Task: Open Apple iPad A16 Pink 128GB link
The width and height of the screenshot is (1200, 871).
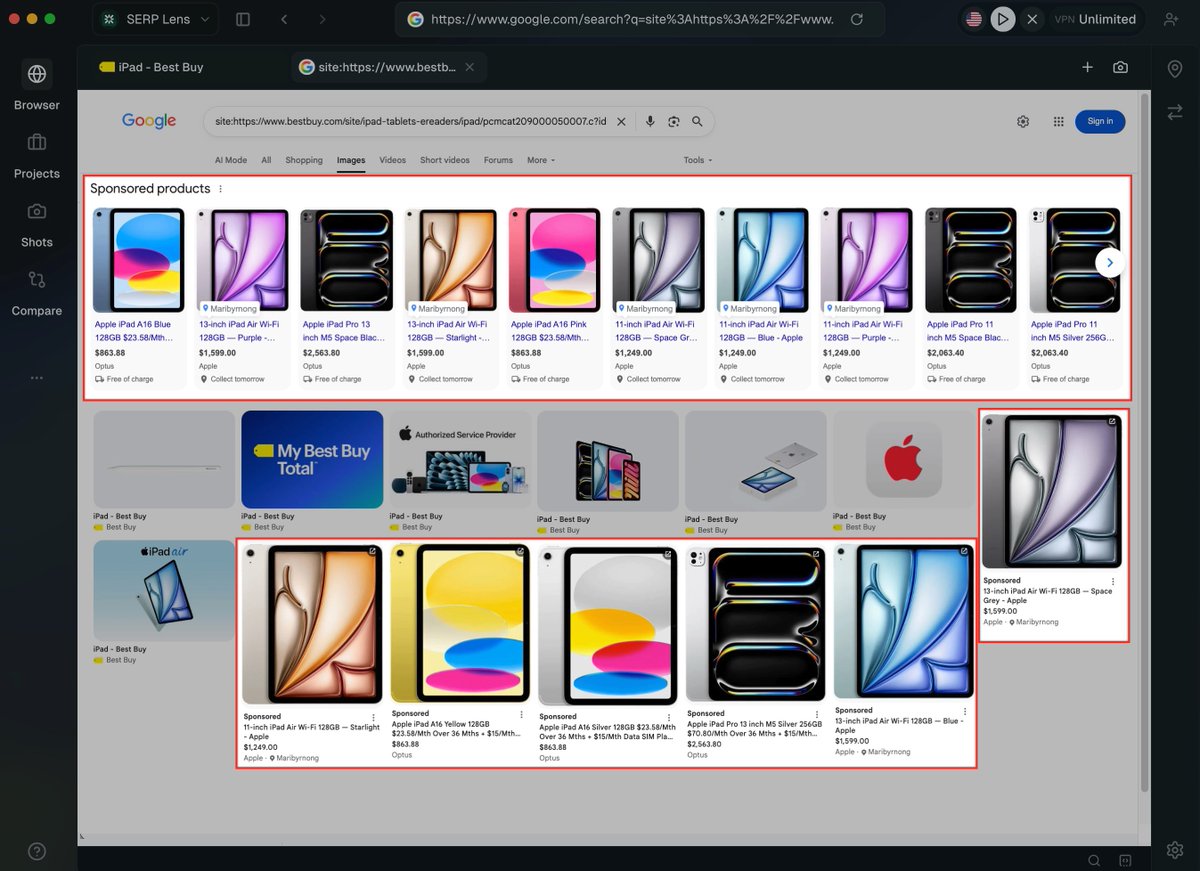Action: tap(550, 331)
